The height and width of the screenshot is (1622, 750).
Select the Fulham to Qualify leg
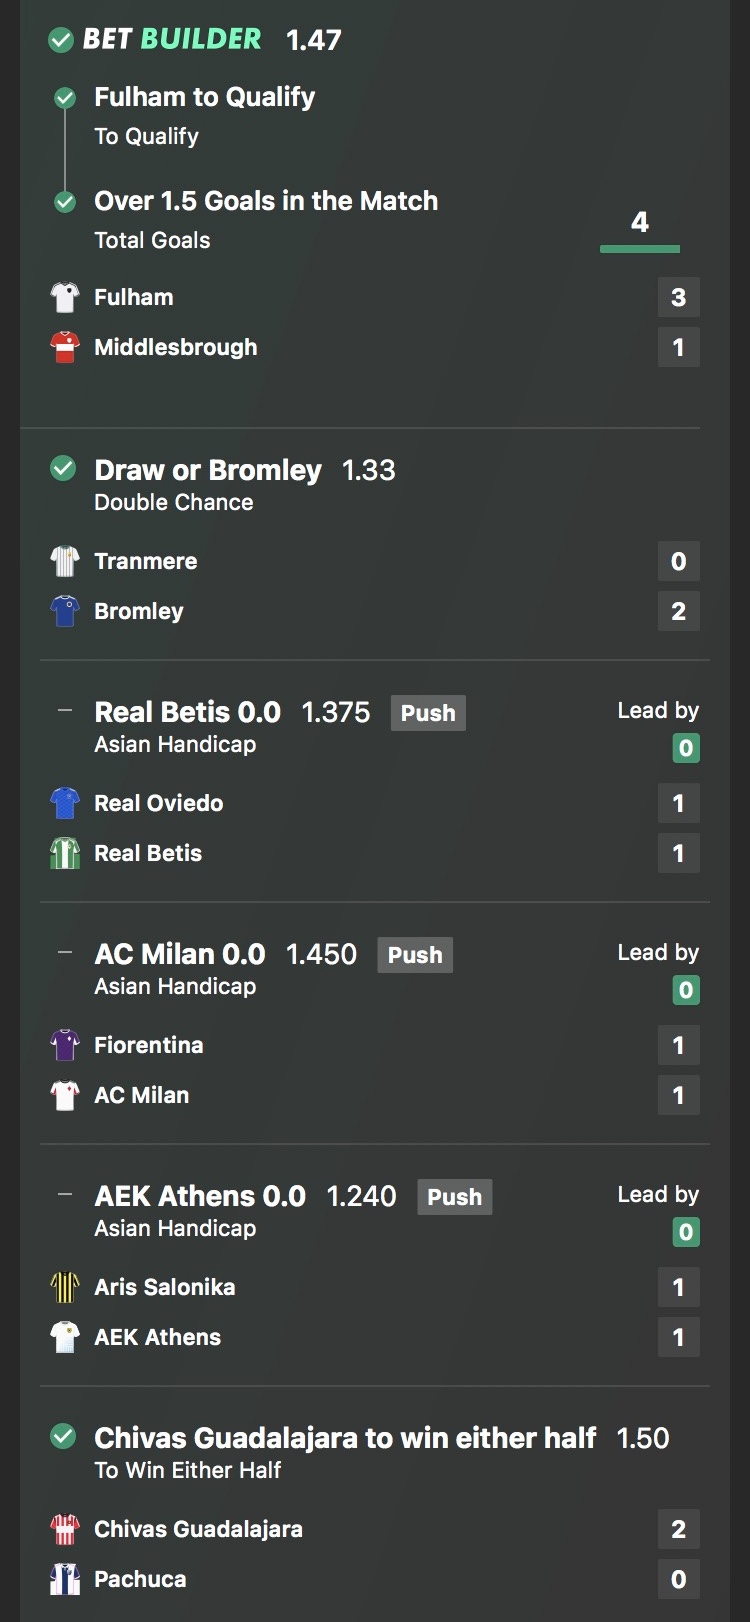coord(204,97)
